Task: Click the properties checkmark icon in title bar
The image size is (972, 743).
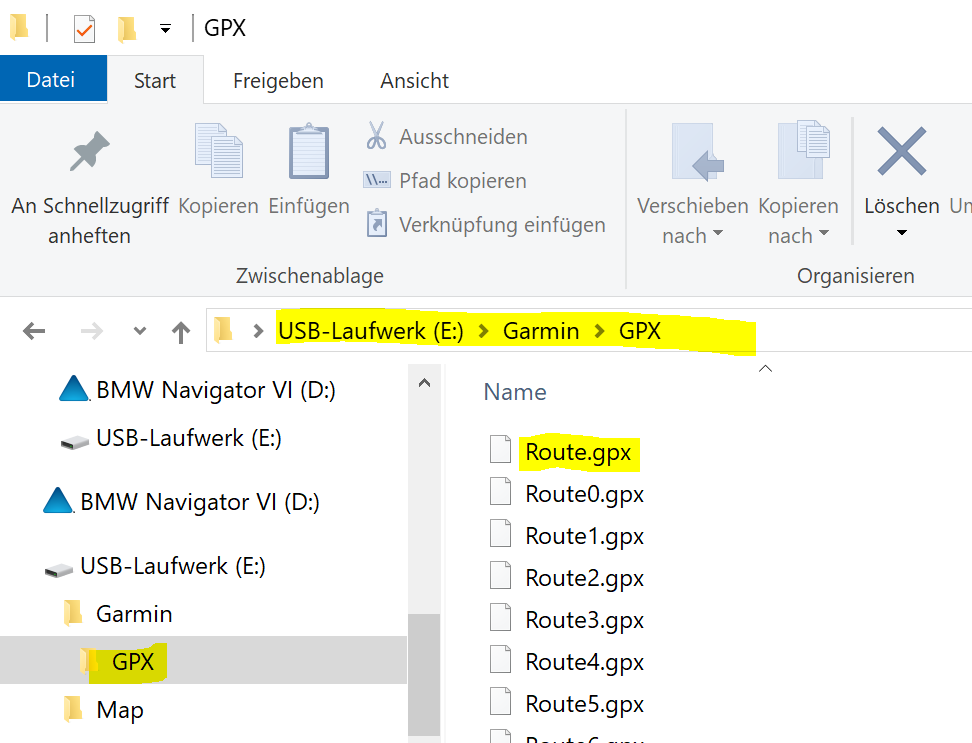Action: 84,28
